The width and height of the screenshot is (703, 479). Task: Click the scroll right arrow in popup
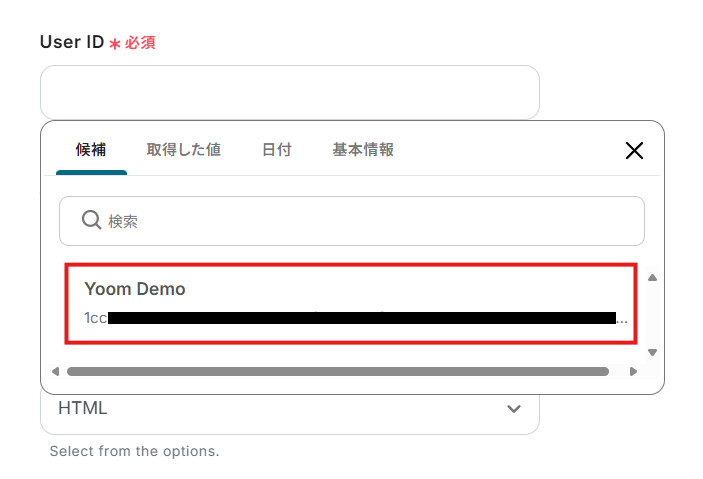click(633, 371)
